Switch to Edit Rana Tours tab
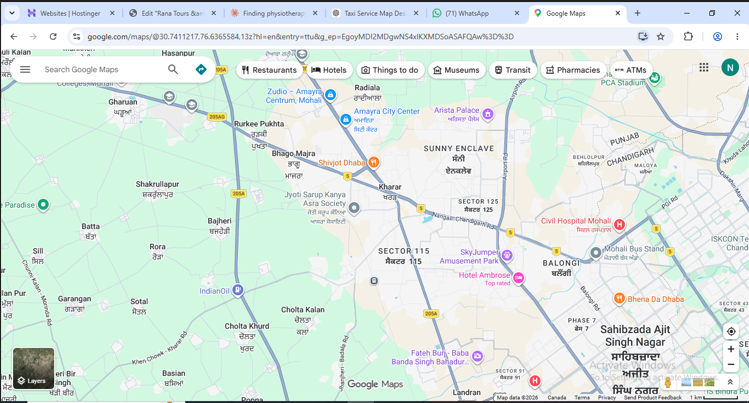 [172, 13]
